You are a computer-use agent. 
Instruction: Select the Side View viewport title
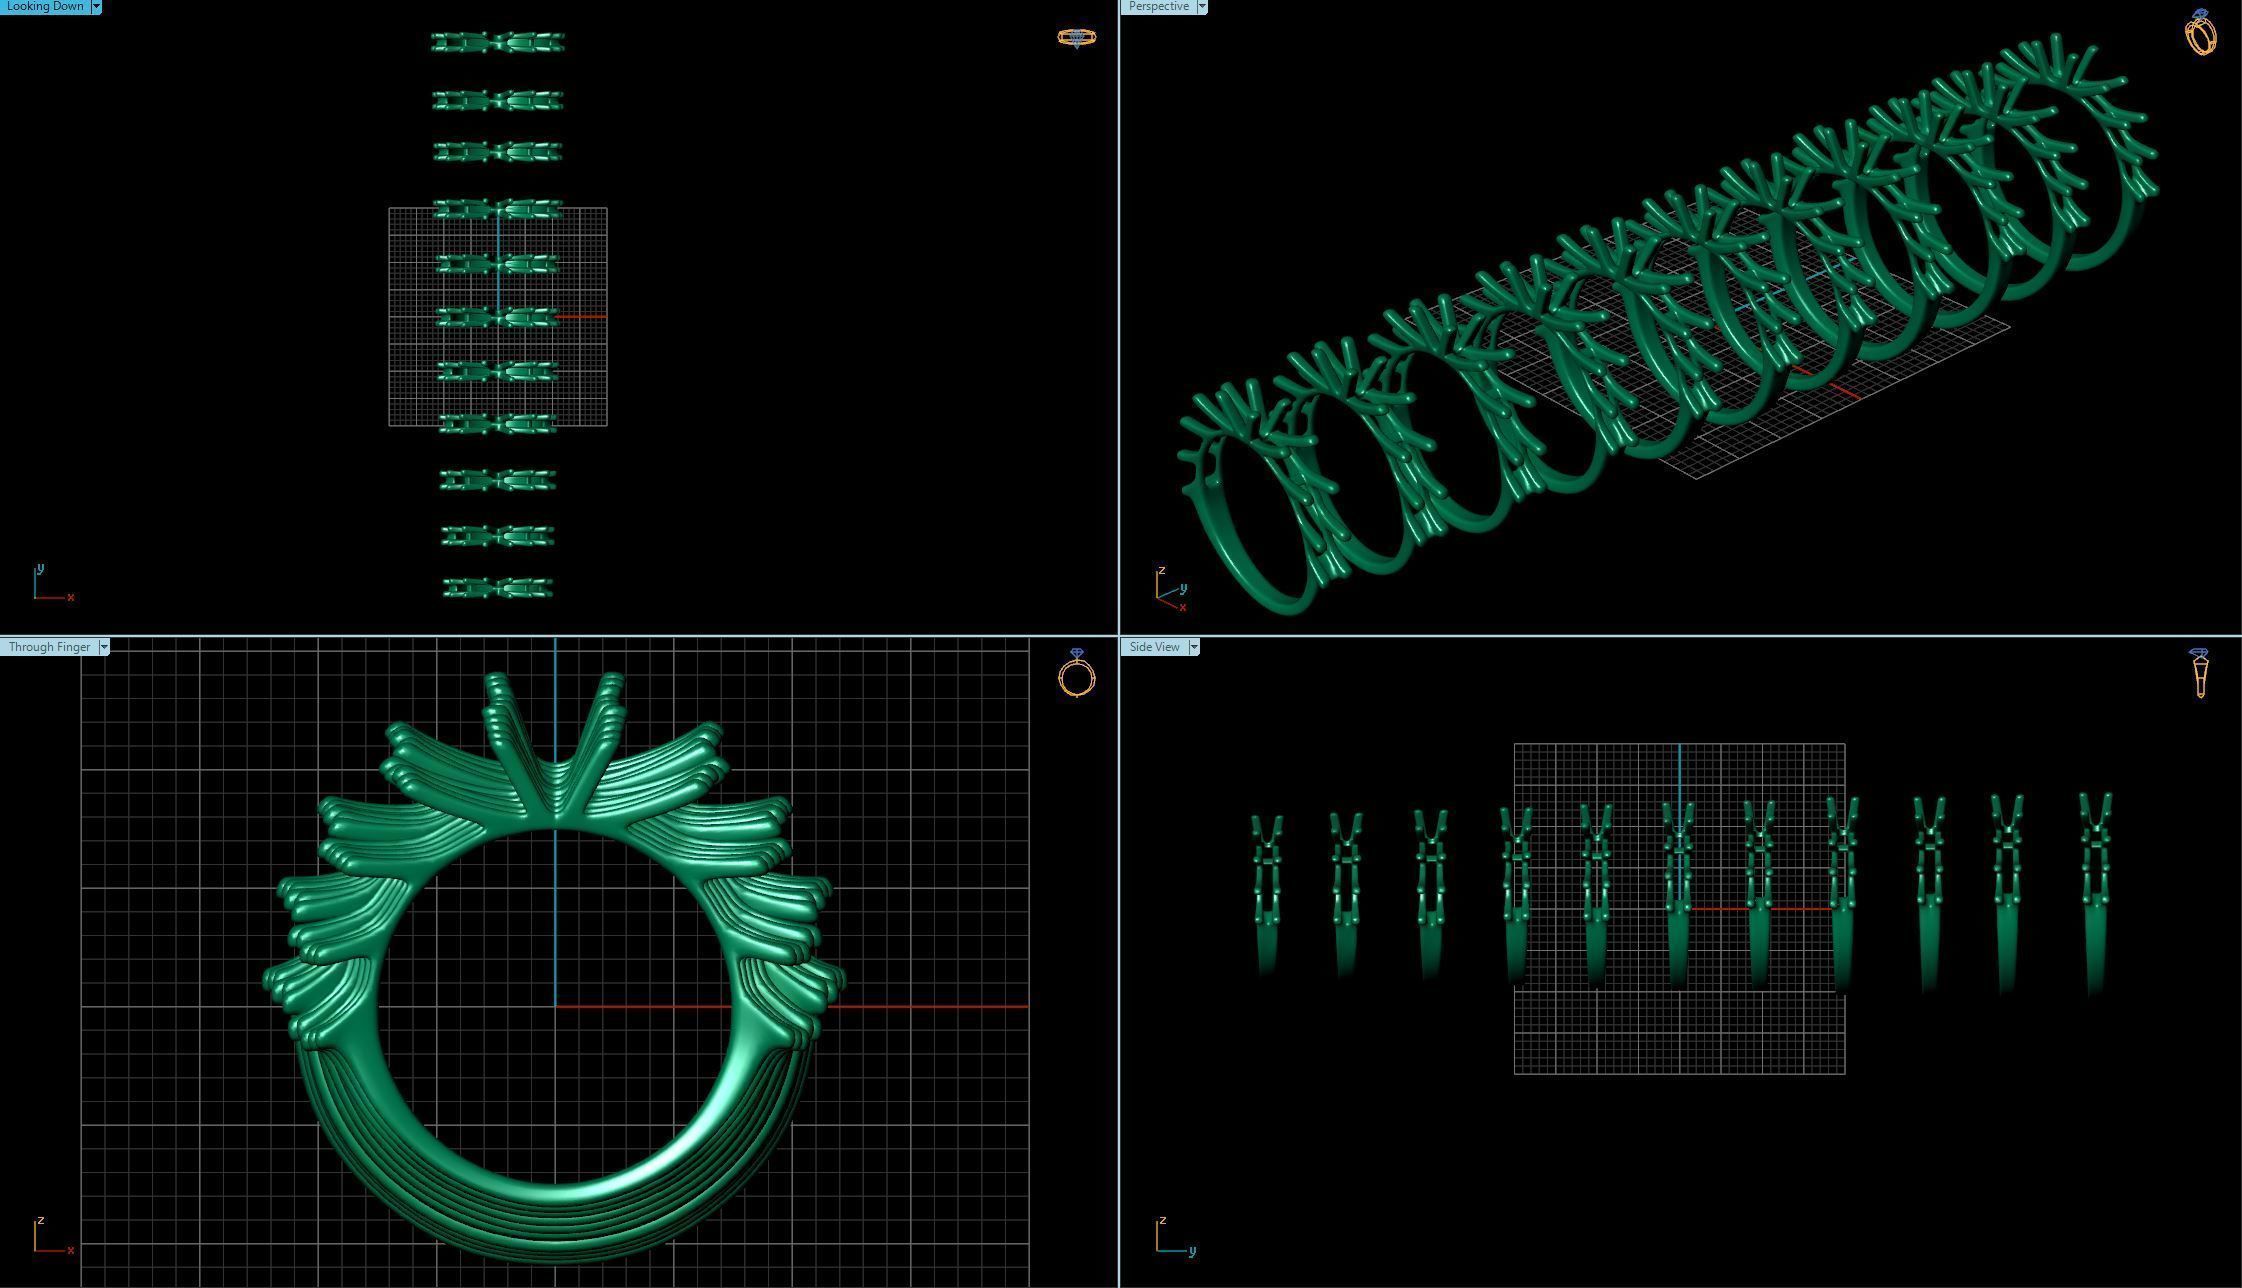[x=1154, y=647]
